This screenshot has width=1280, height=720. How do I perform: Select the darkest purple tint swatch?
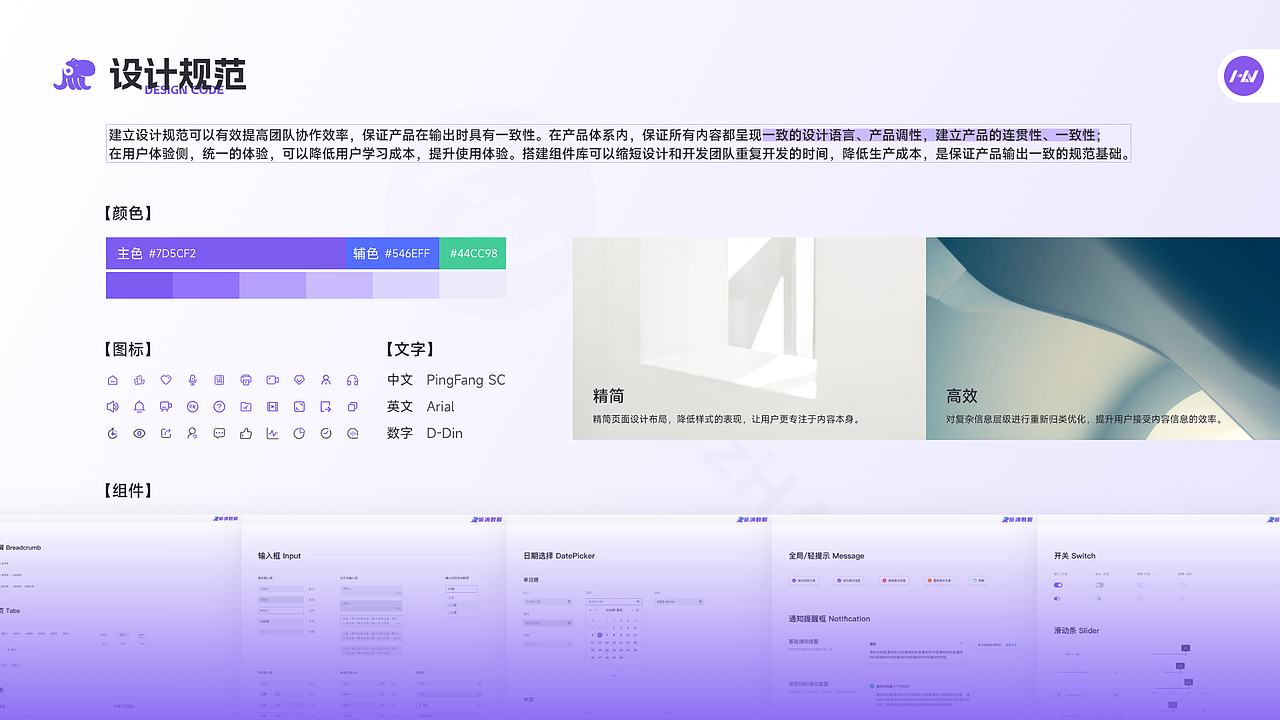point(139,285)
